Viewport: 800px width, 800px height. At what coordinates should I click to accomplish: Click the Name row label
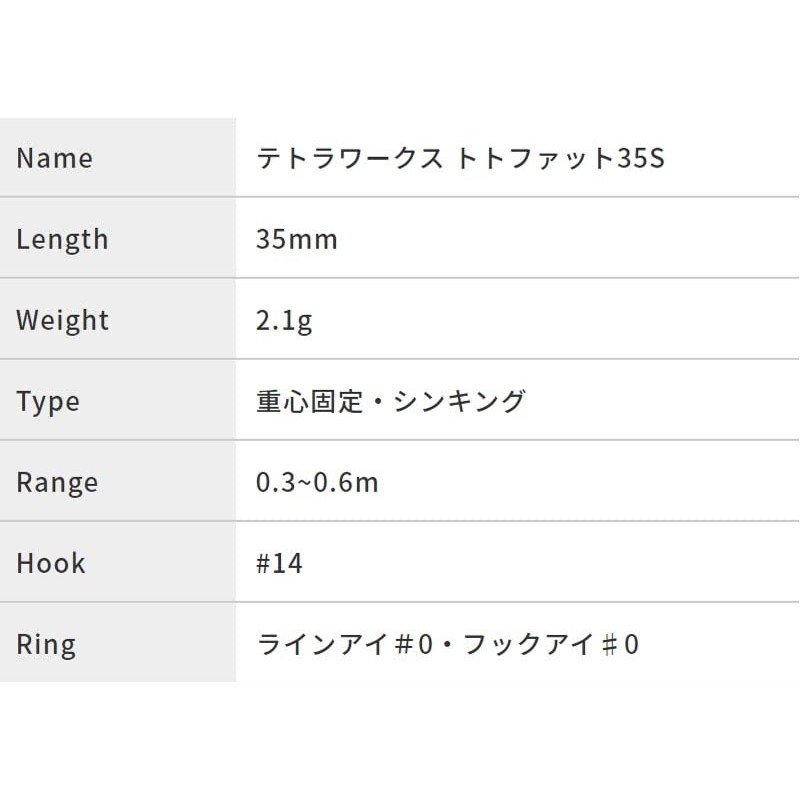coord(54,158)
